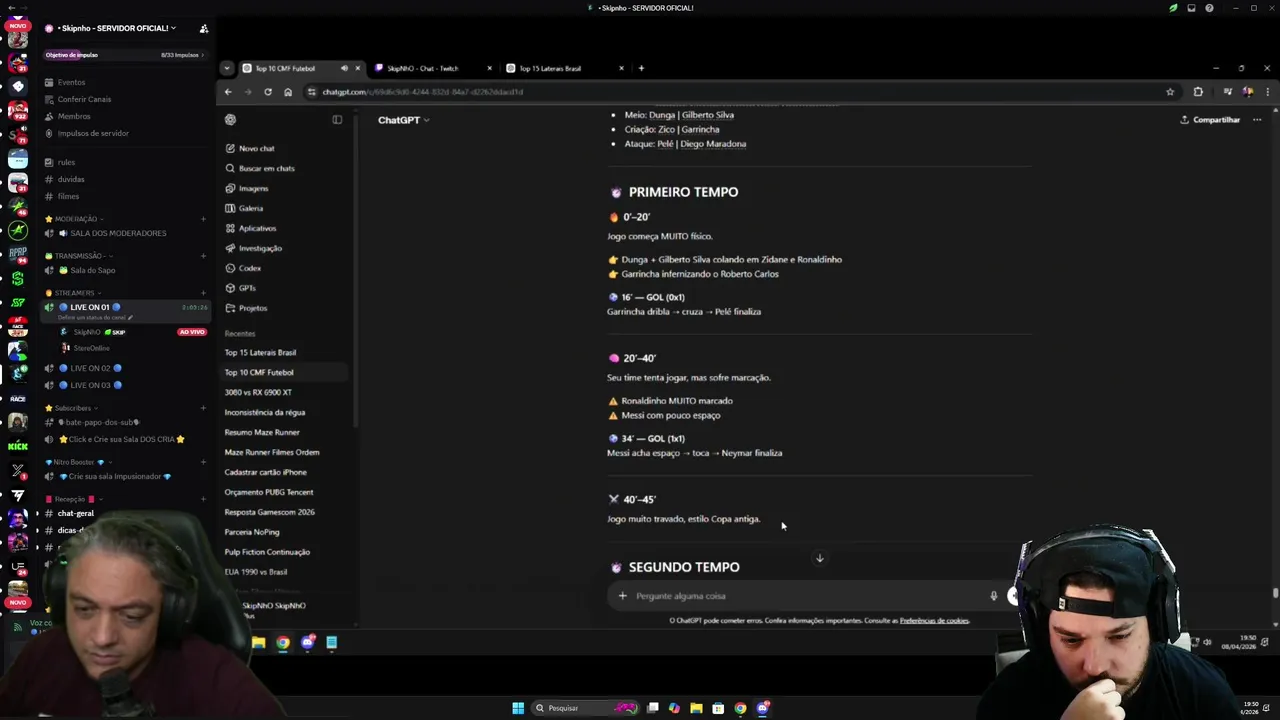Collapse the MODERAÇÃO category
1280x720 pixels.
pyautogui.click(x=76, y=219)
